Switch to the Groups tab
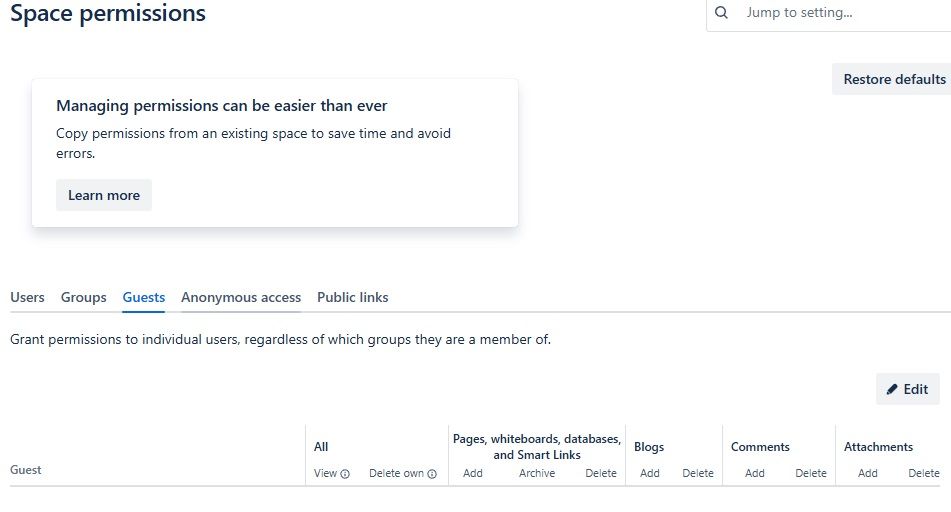The height and width of the screenshot is (512, 951). click(x=84, y=297)
